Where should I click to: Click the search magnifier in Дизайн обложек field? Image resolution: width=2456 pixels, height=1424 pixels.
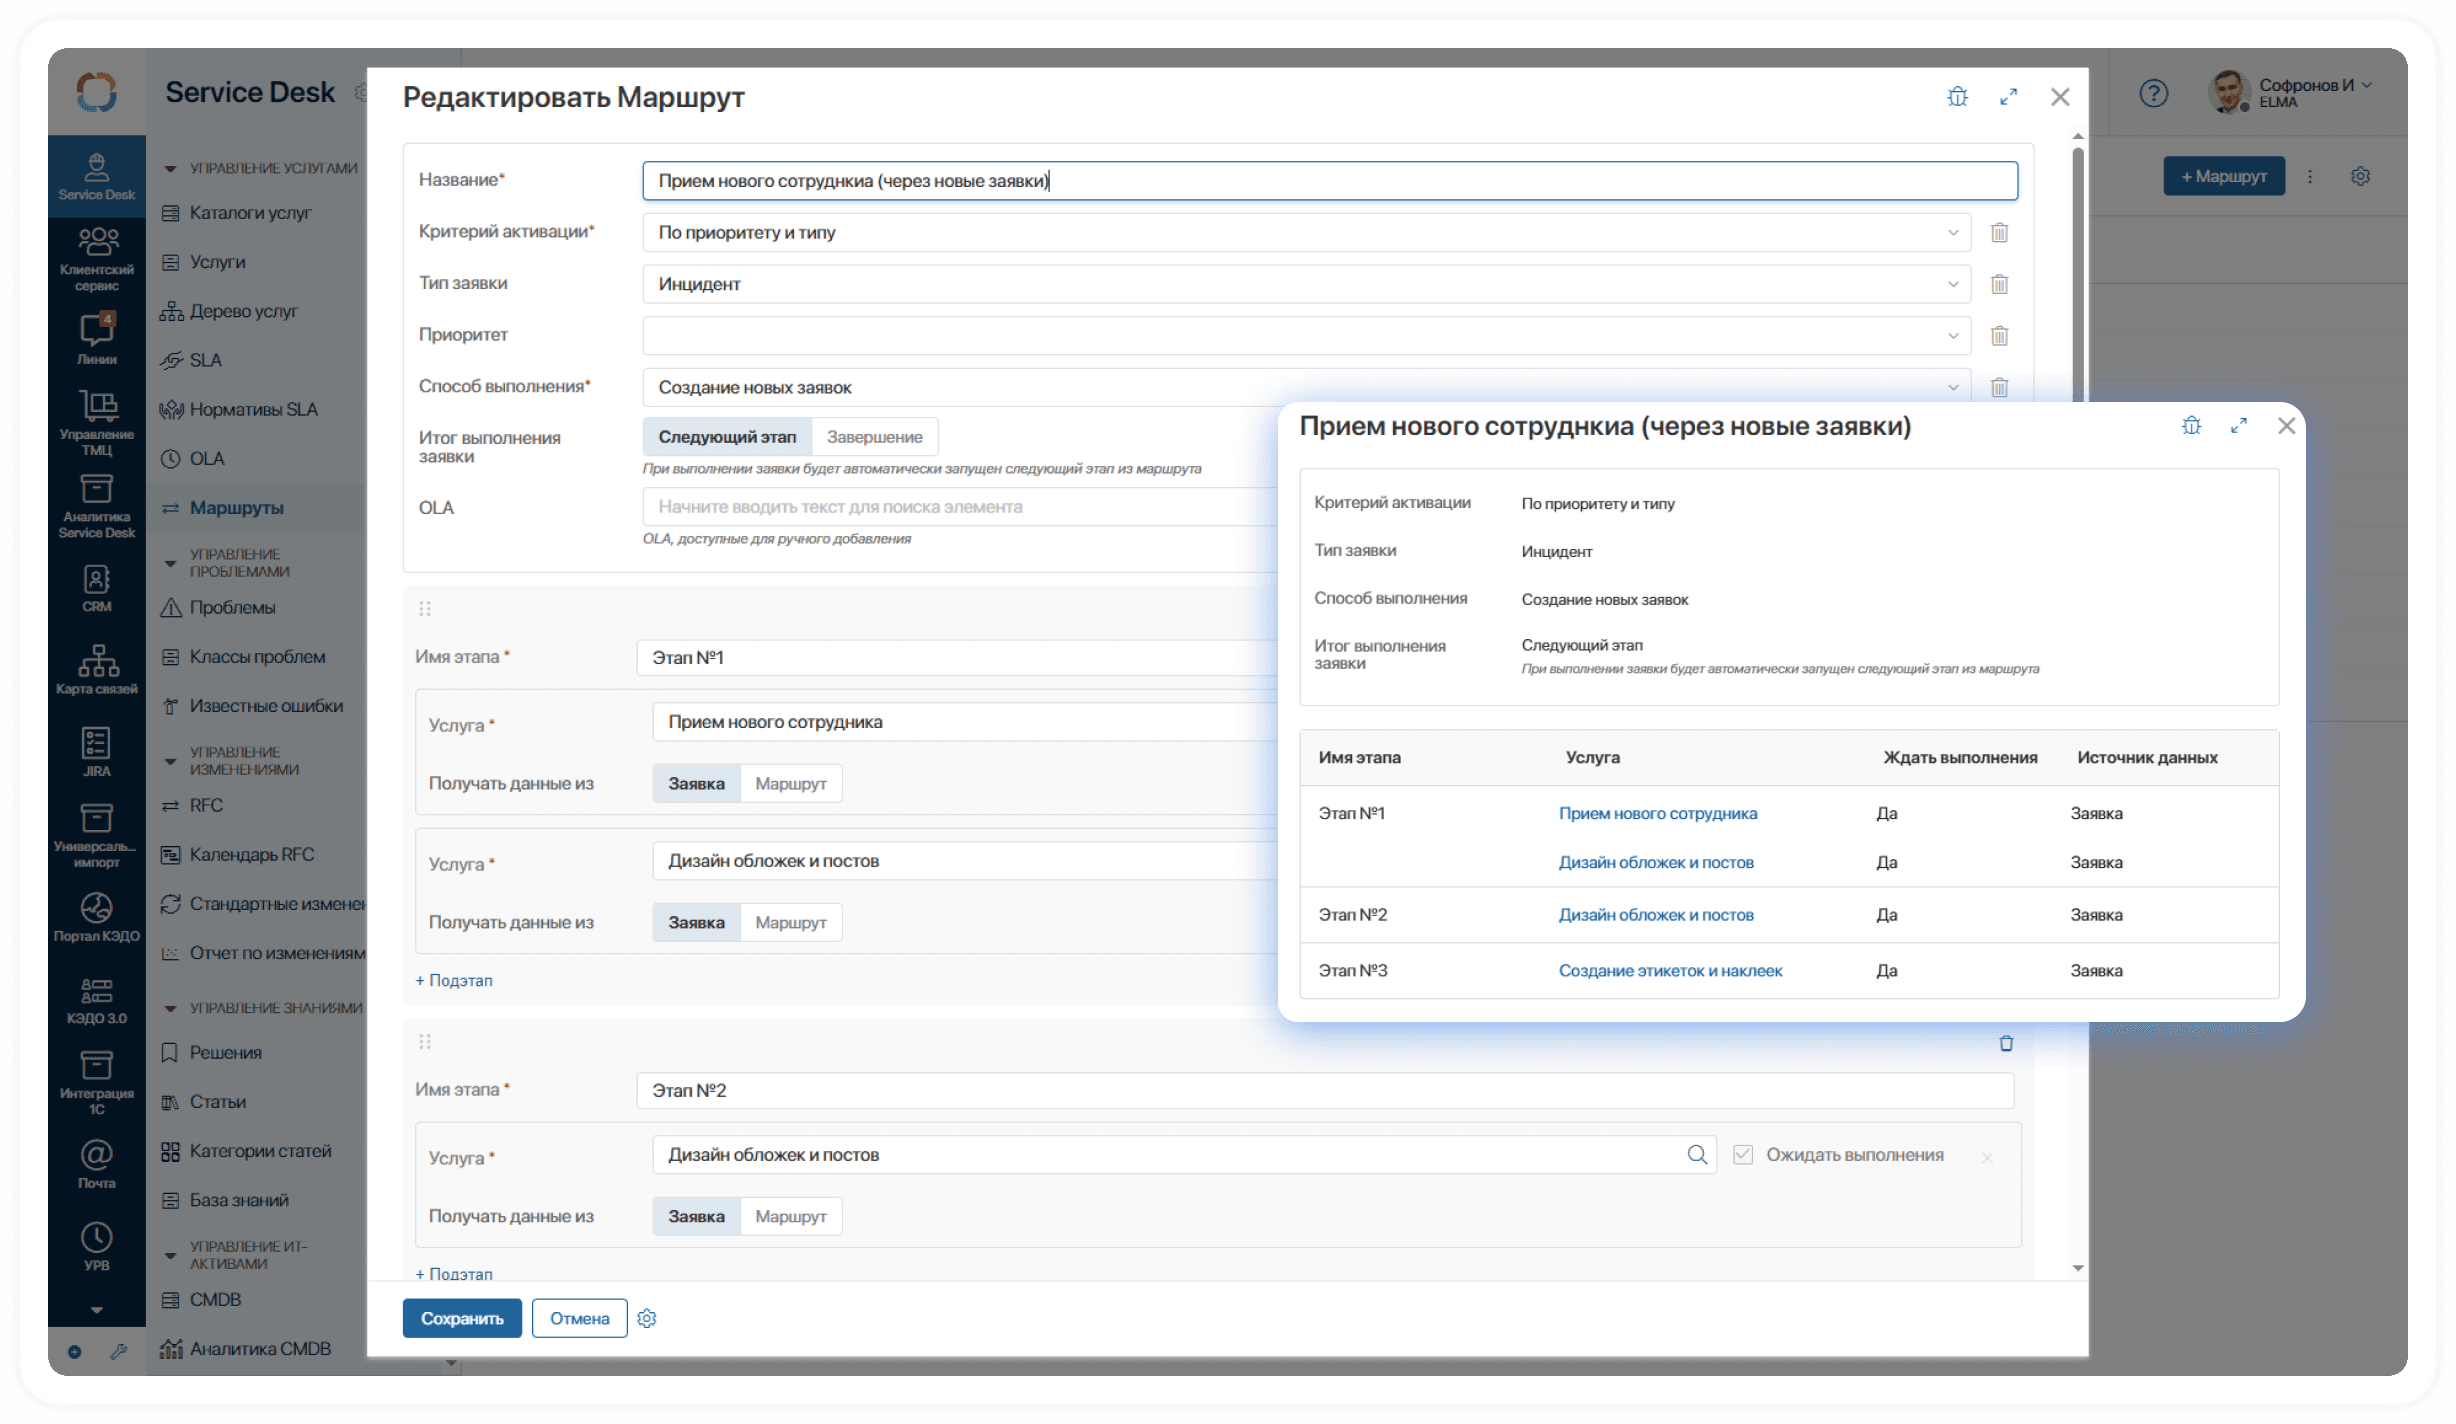tap(1697, 1155)
